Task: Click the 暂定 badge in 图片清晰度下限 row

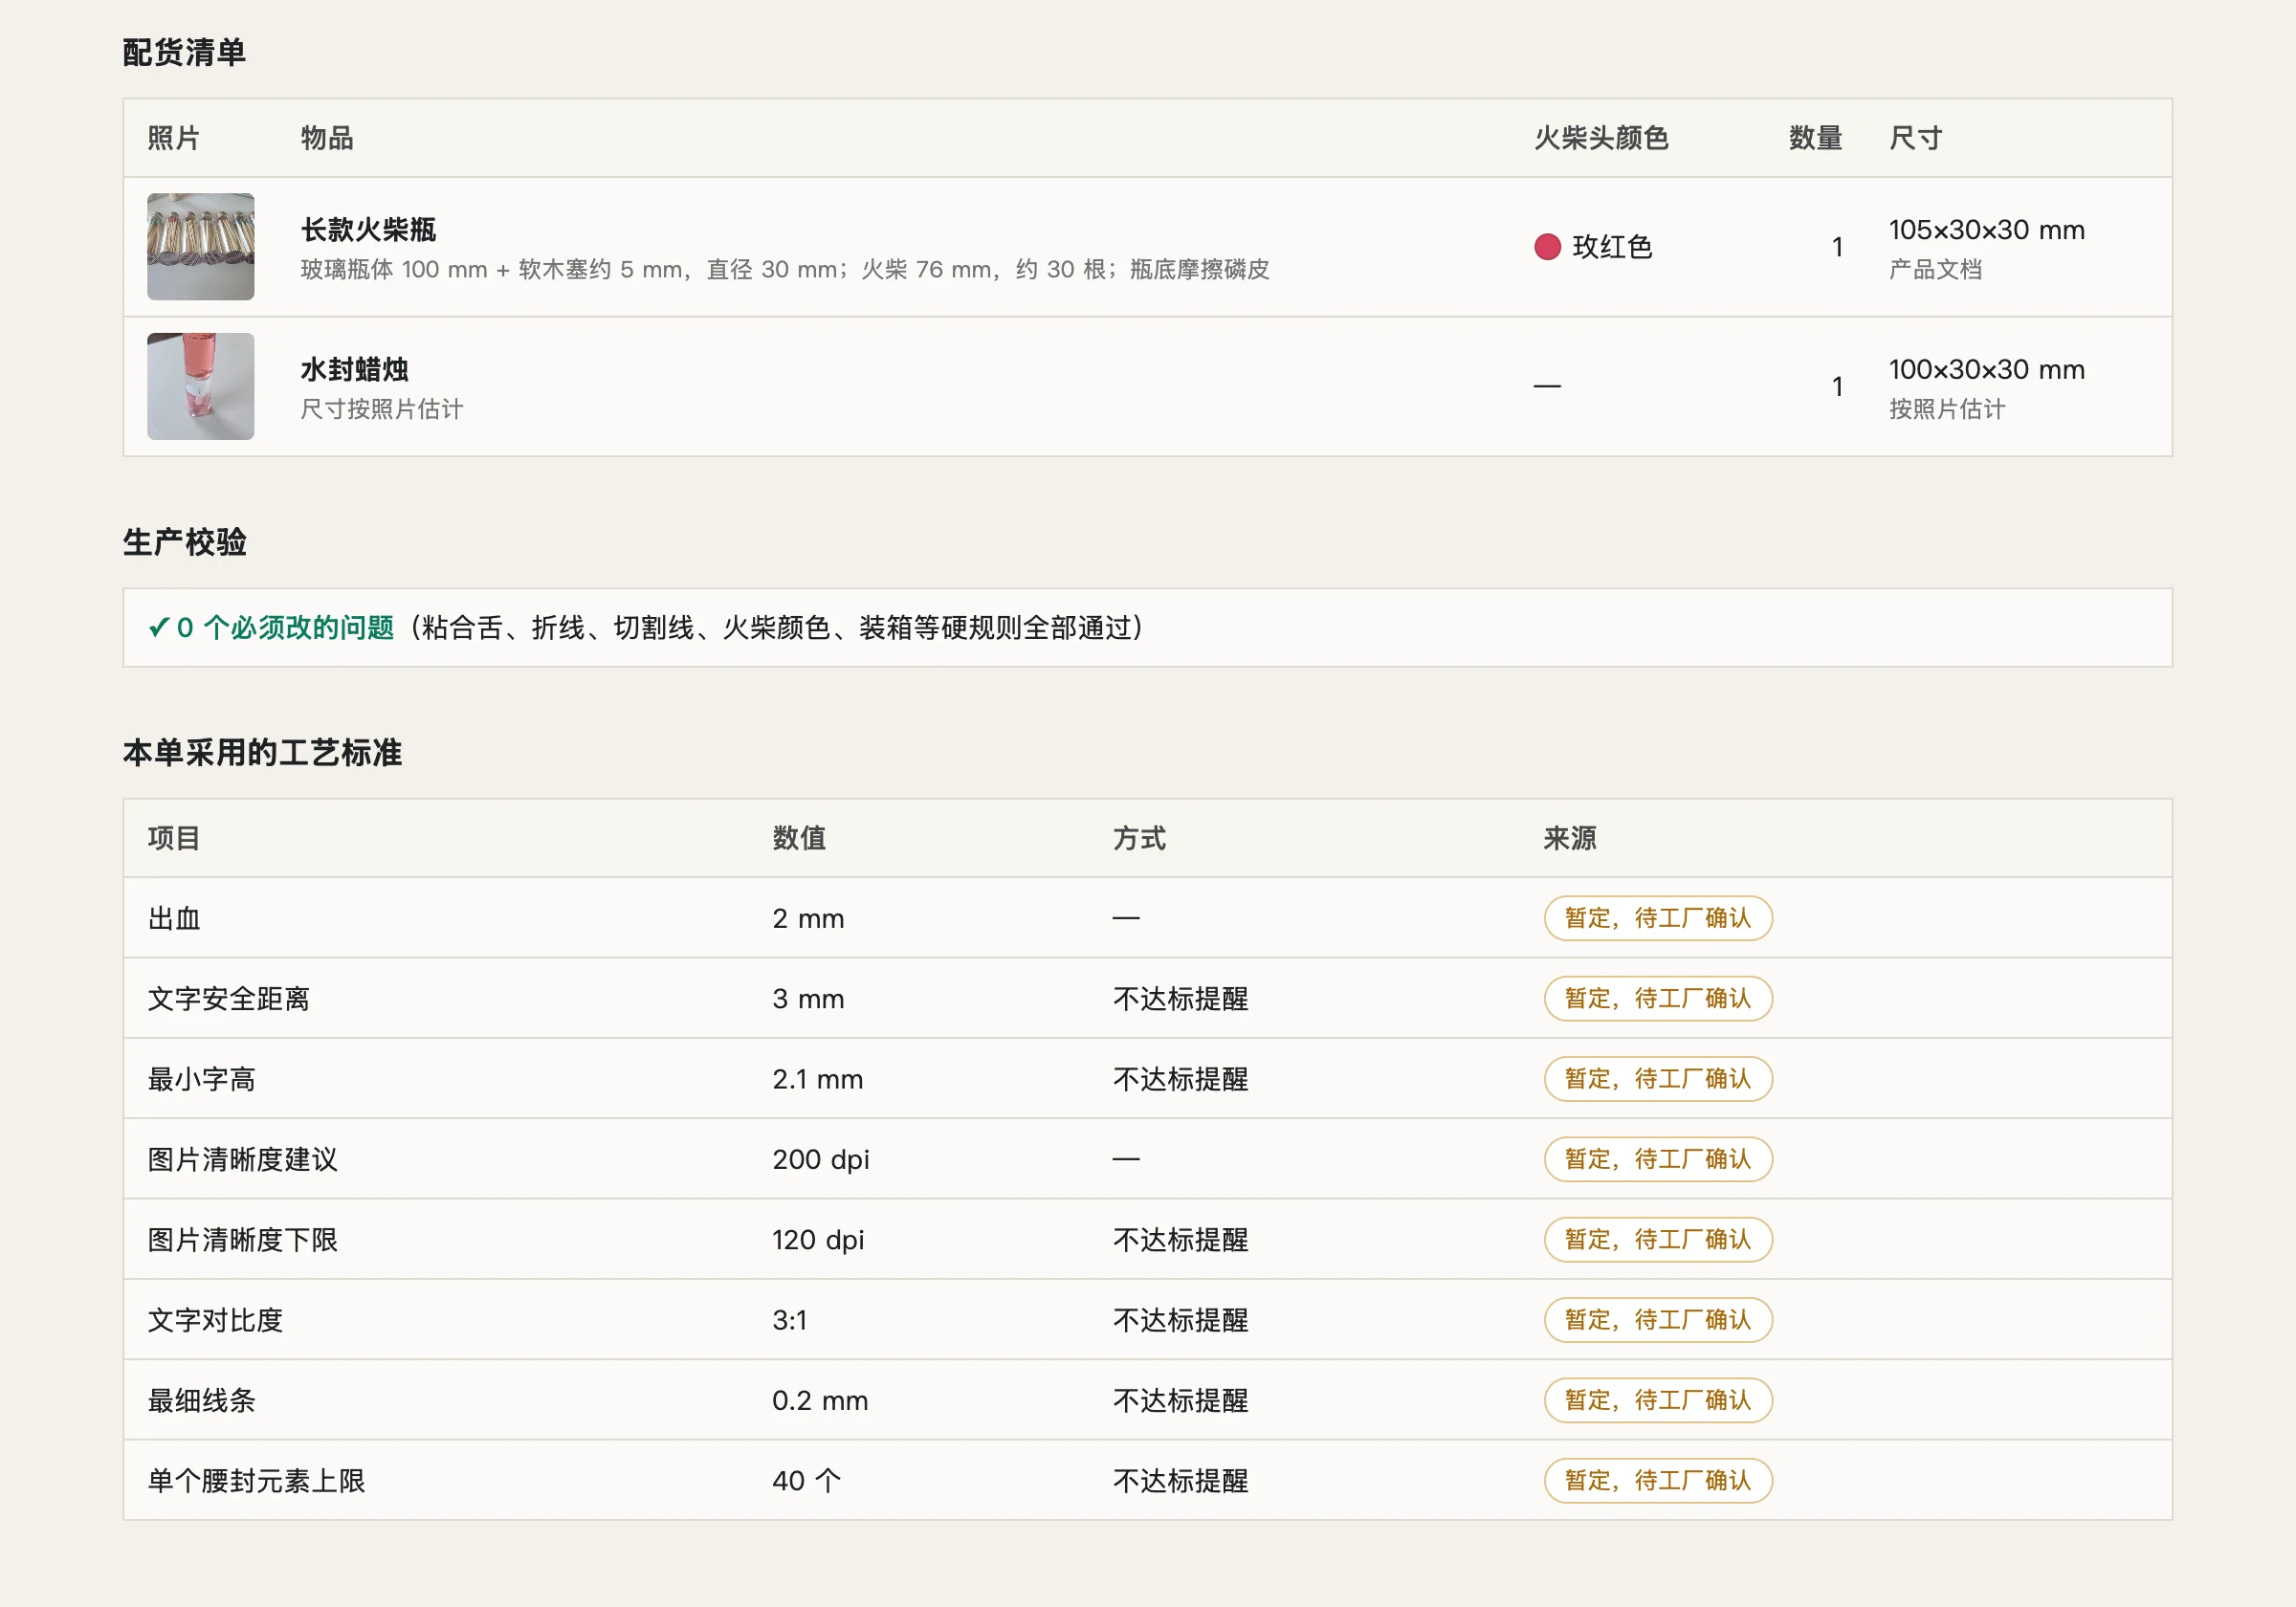Action: pos(1658,1239)
